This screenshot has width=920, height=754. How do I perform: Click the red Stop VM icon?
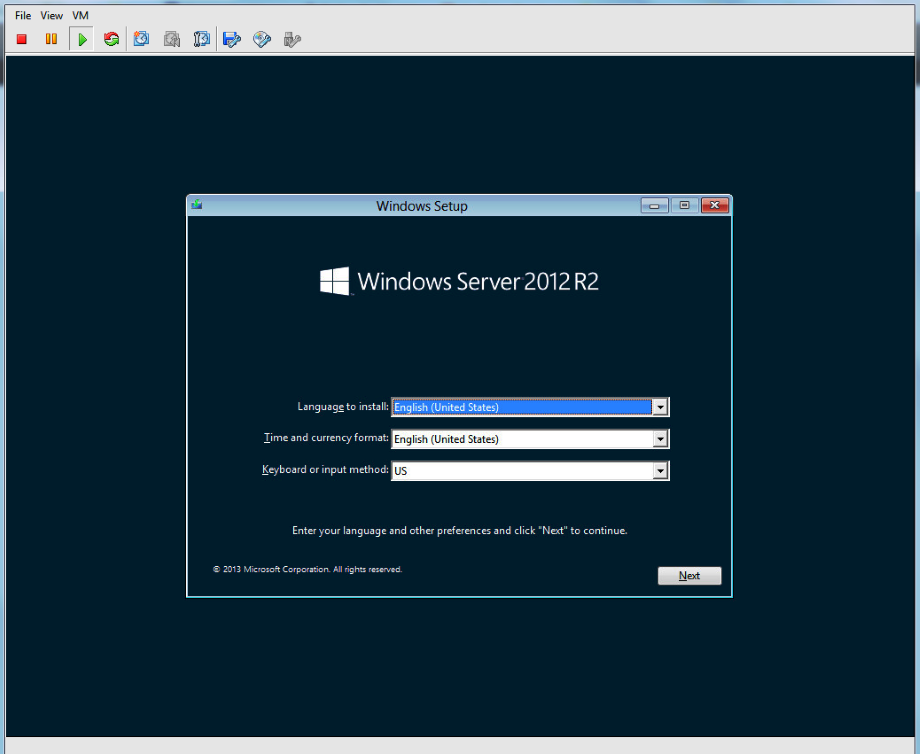coord(22,39)
